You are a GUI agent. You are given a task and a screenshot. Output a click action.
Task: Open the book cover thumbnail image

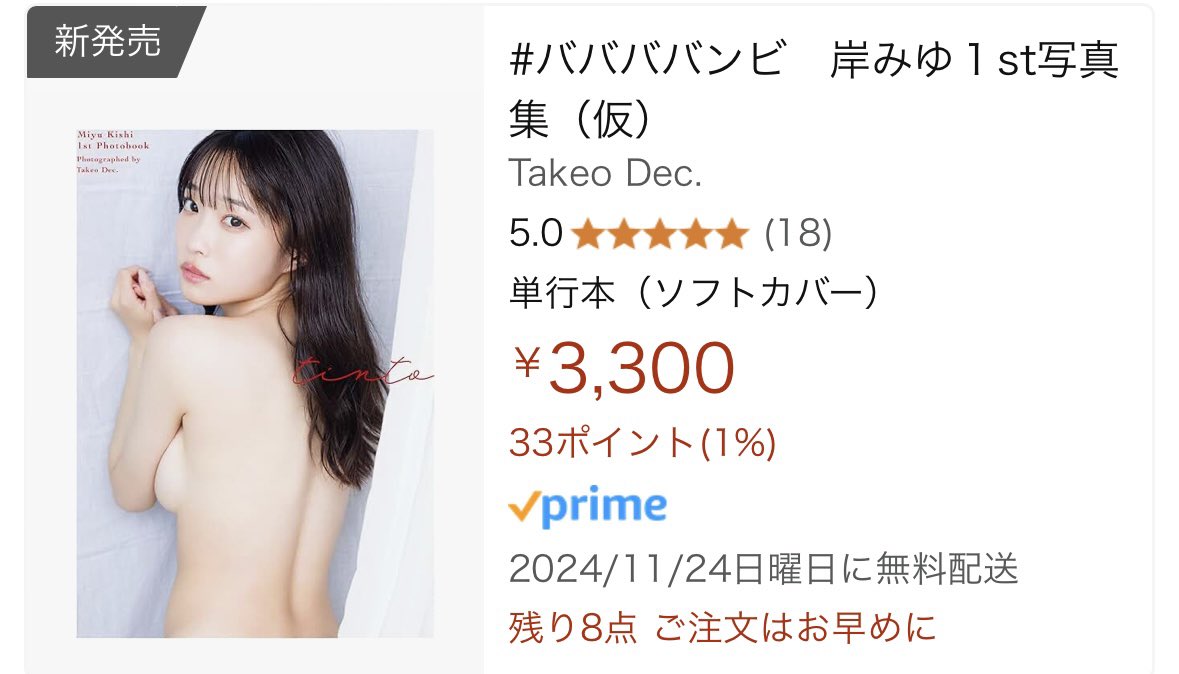[255, 384]
